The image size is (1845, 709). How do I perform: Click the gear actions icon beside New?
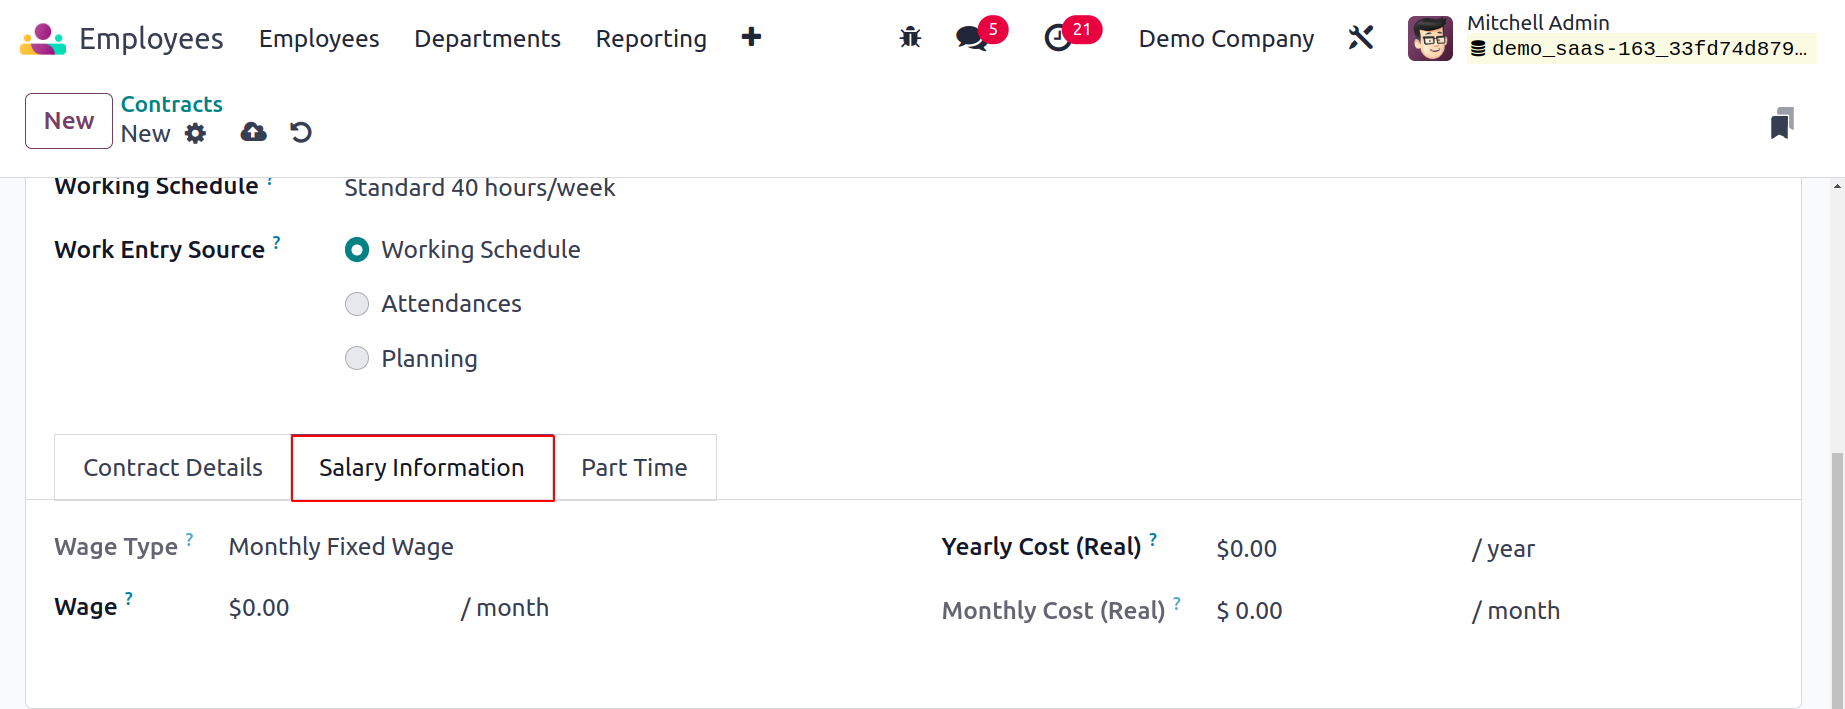196,133
